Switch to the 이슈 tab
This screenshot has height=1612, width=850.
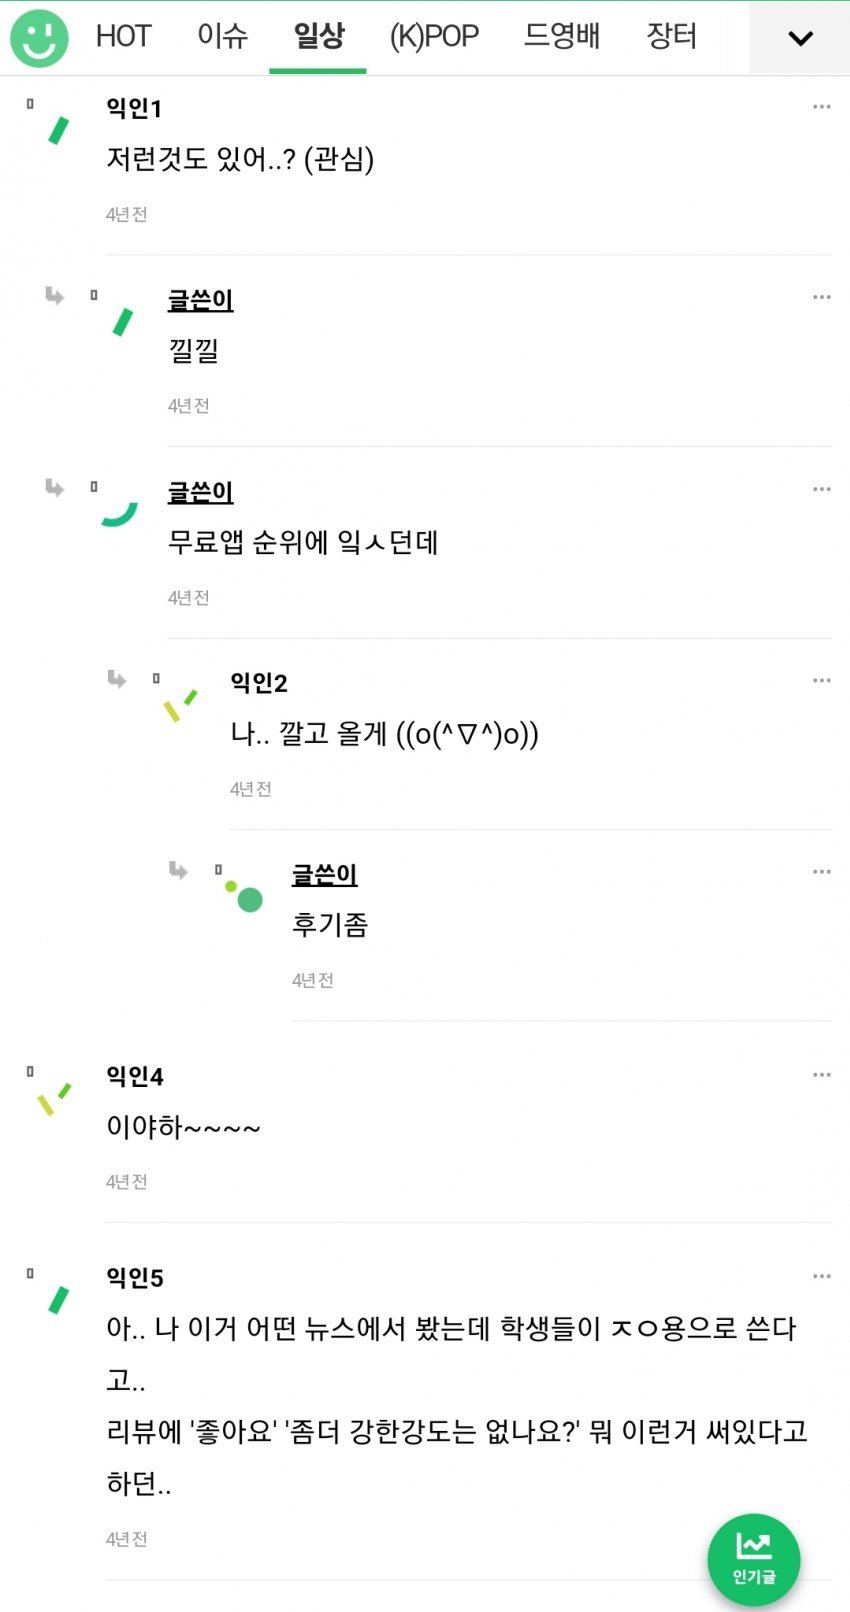pyautogui.click(x=222, y=37)
